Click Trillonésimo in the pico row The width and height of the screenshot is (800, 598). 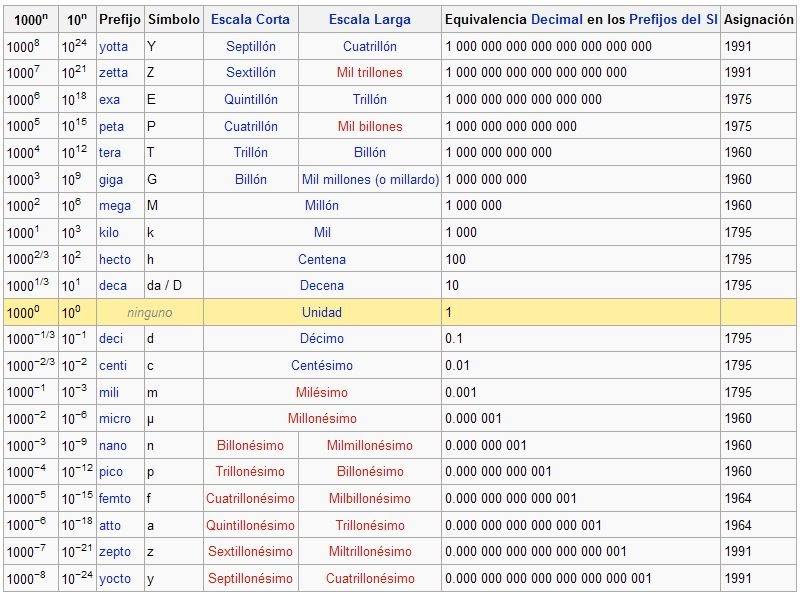(250, 471)
